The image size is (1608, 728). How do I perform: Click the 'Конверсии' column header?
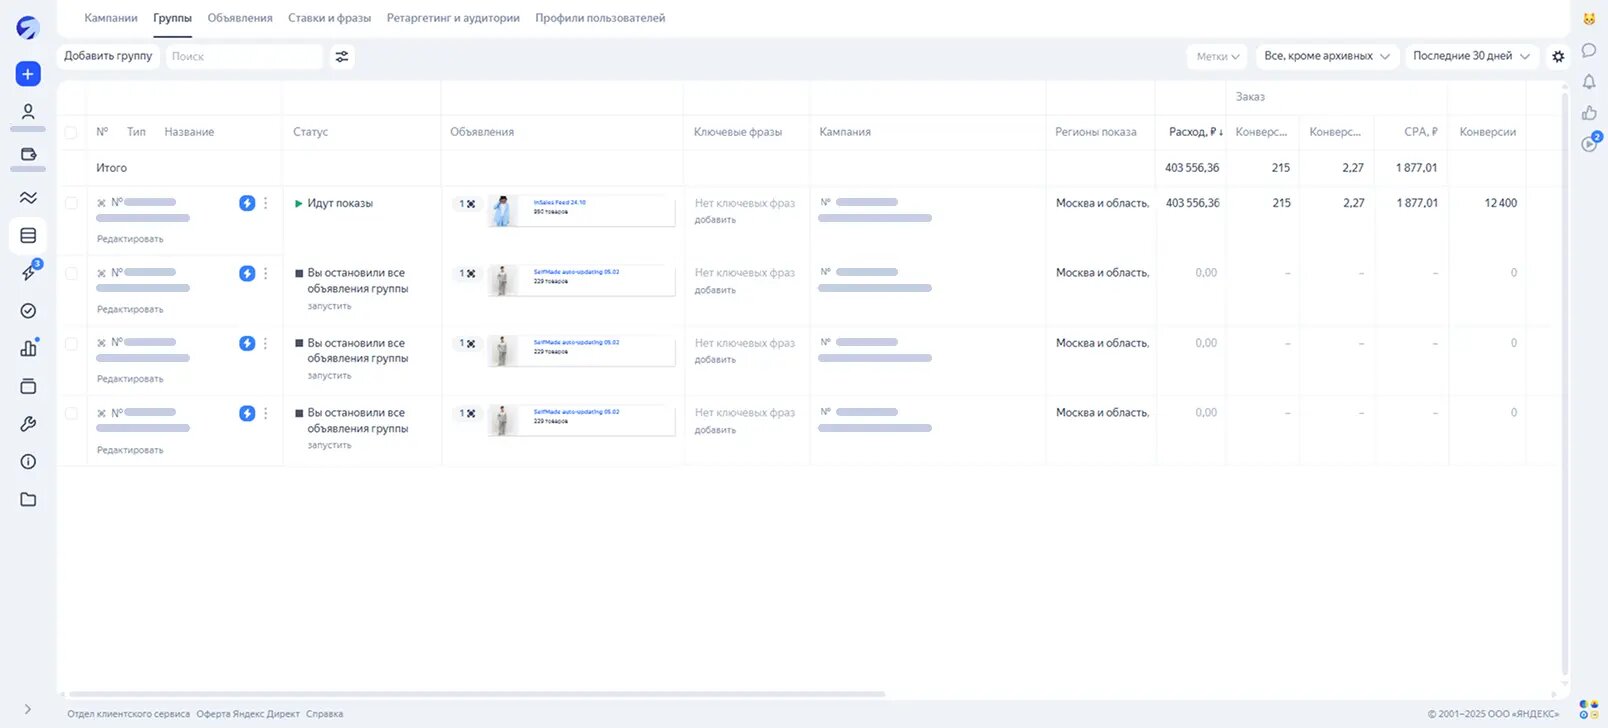1488,132
